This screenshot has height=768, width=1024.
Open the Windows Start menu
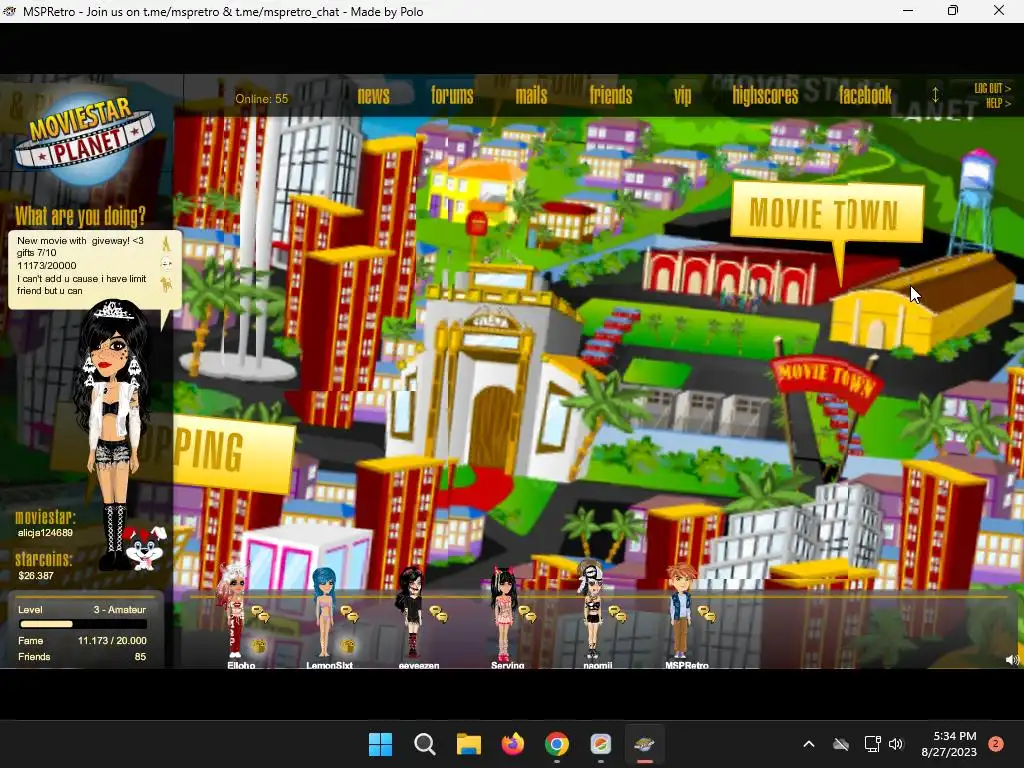coord(380,744)
